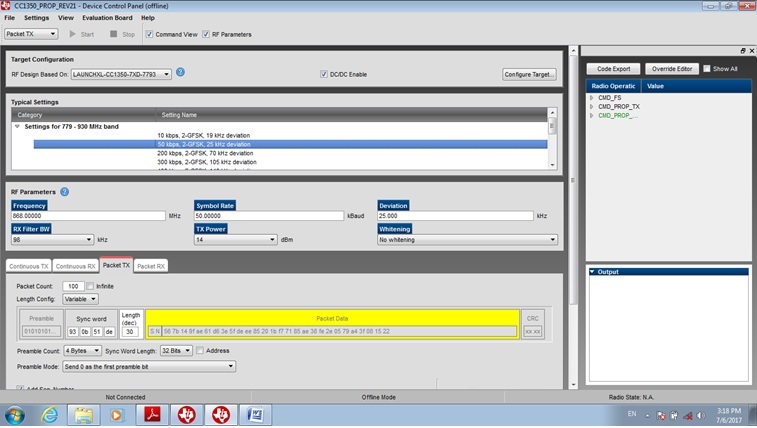The image size is (757, 428).
Task: Open RX Filter BW dropdown
Action: tap(52, 239)
